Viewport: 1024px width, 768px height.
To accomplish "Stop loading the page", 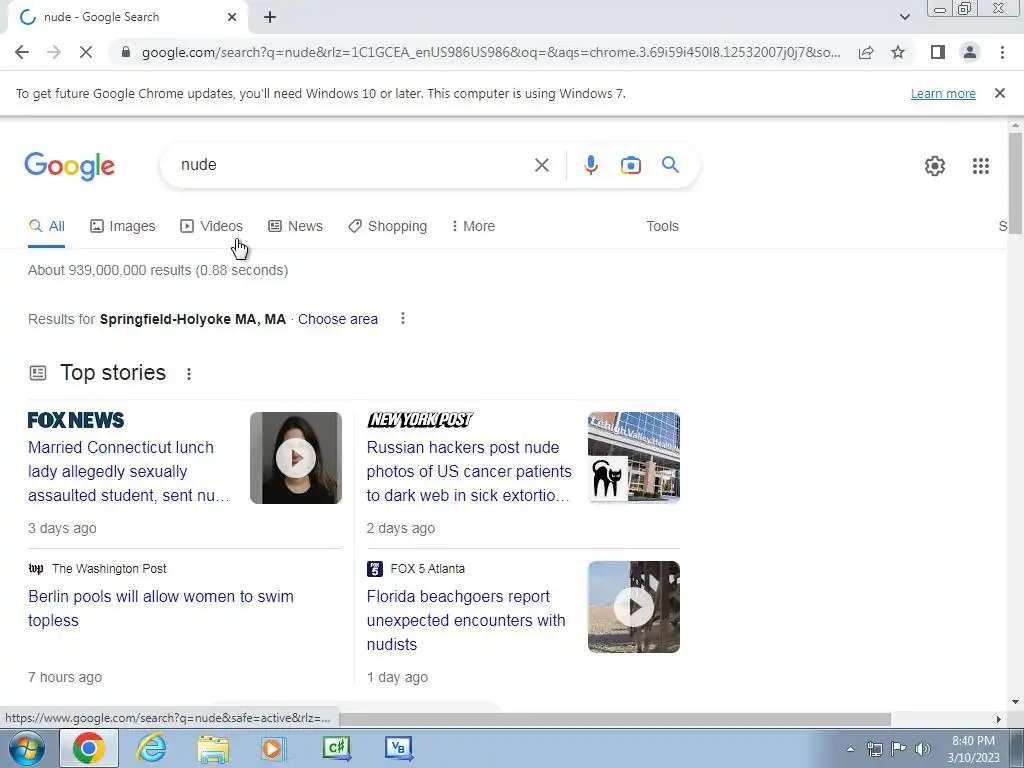I will (86, 52).
